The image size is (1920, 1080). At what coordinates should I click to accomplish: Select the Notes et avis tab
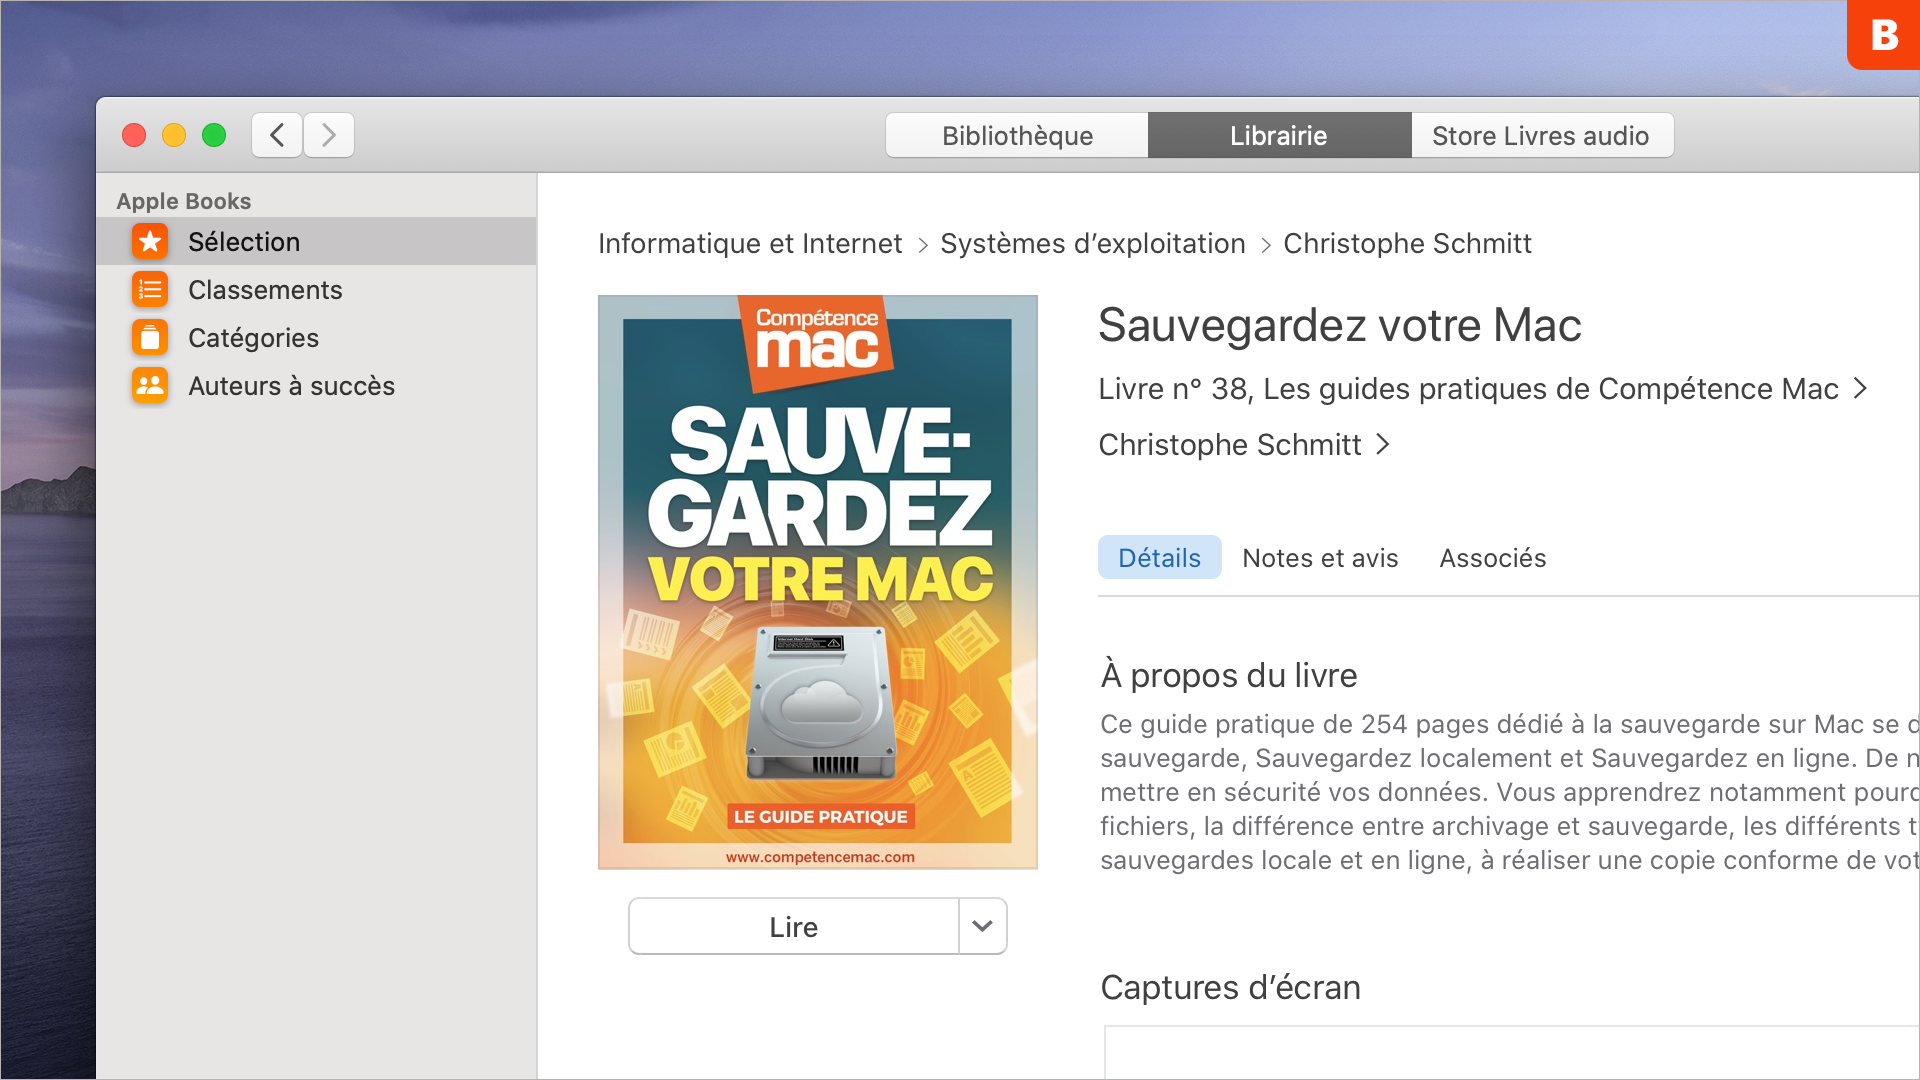pyautogui.click(x=1320, y=558)
